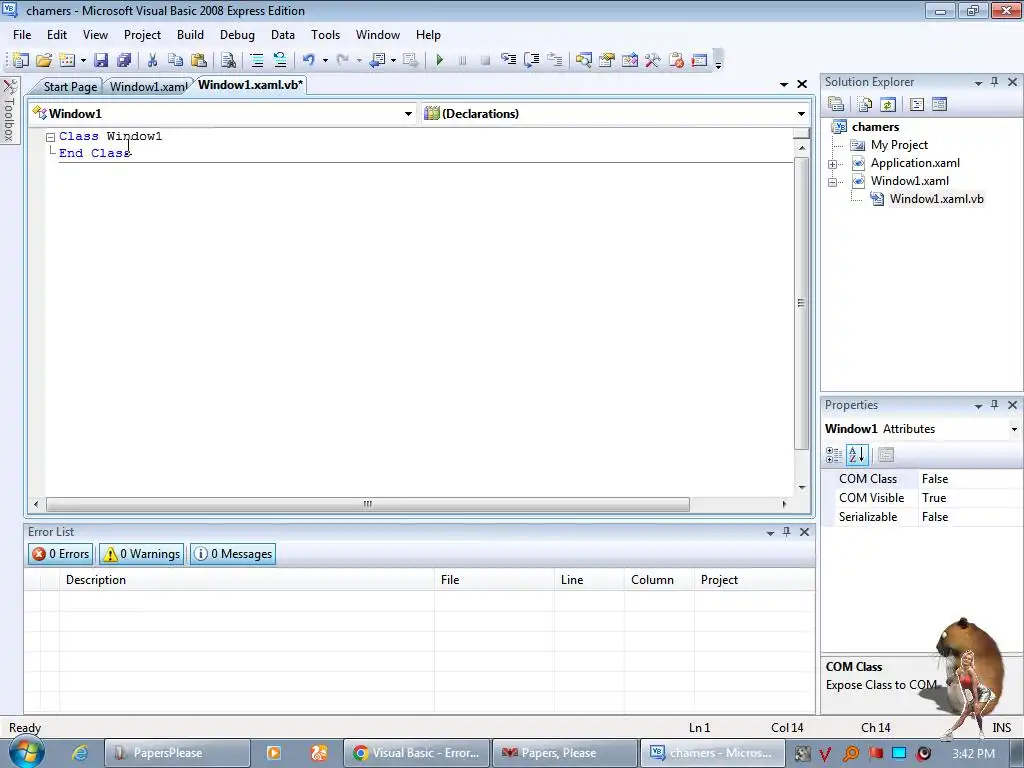Switch to the Start Page tab
1024x768 pixels.
[70, 86]
